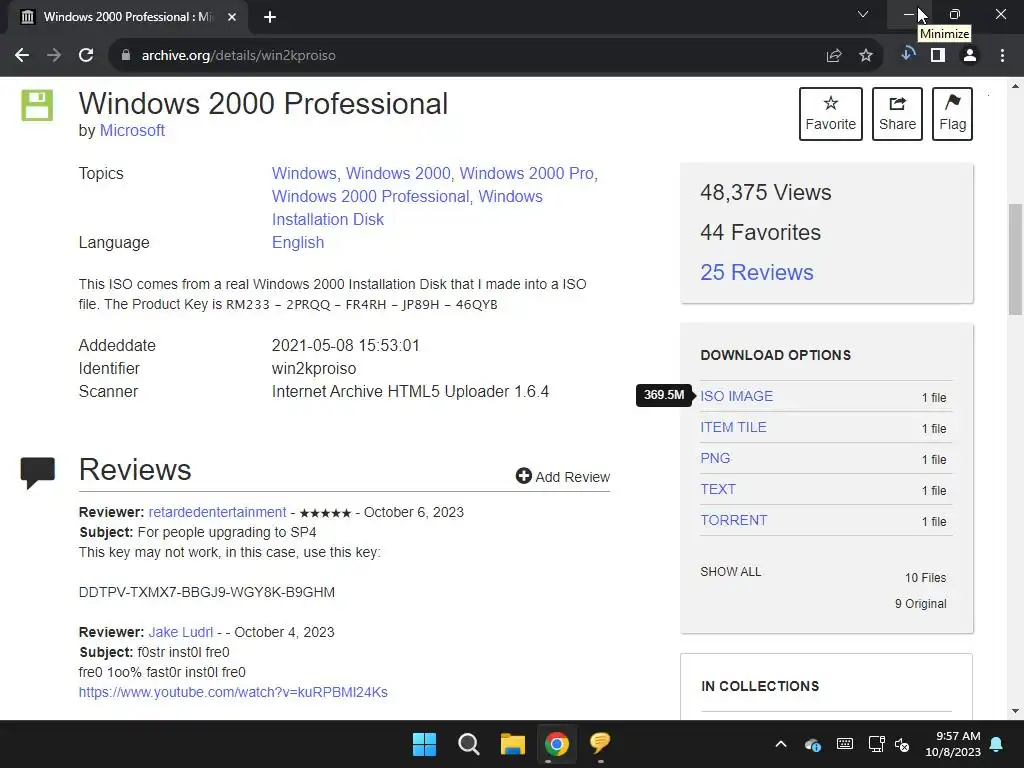
Task: Open the 25 Reviews link
Action: pyautogui.click(x=757, y=272)
